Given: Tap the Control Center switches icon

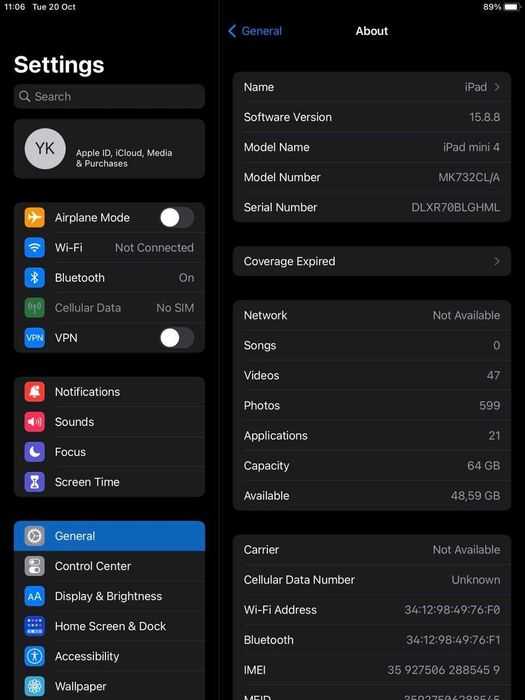Looking at the screenshot, I should (34, 566).
